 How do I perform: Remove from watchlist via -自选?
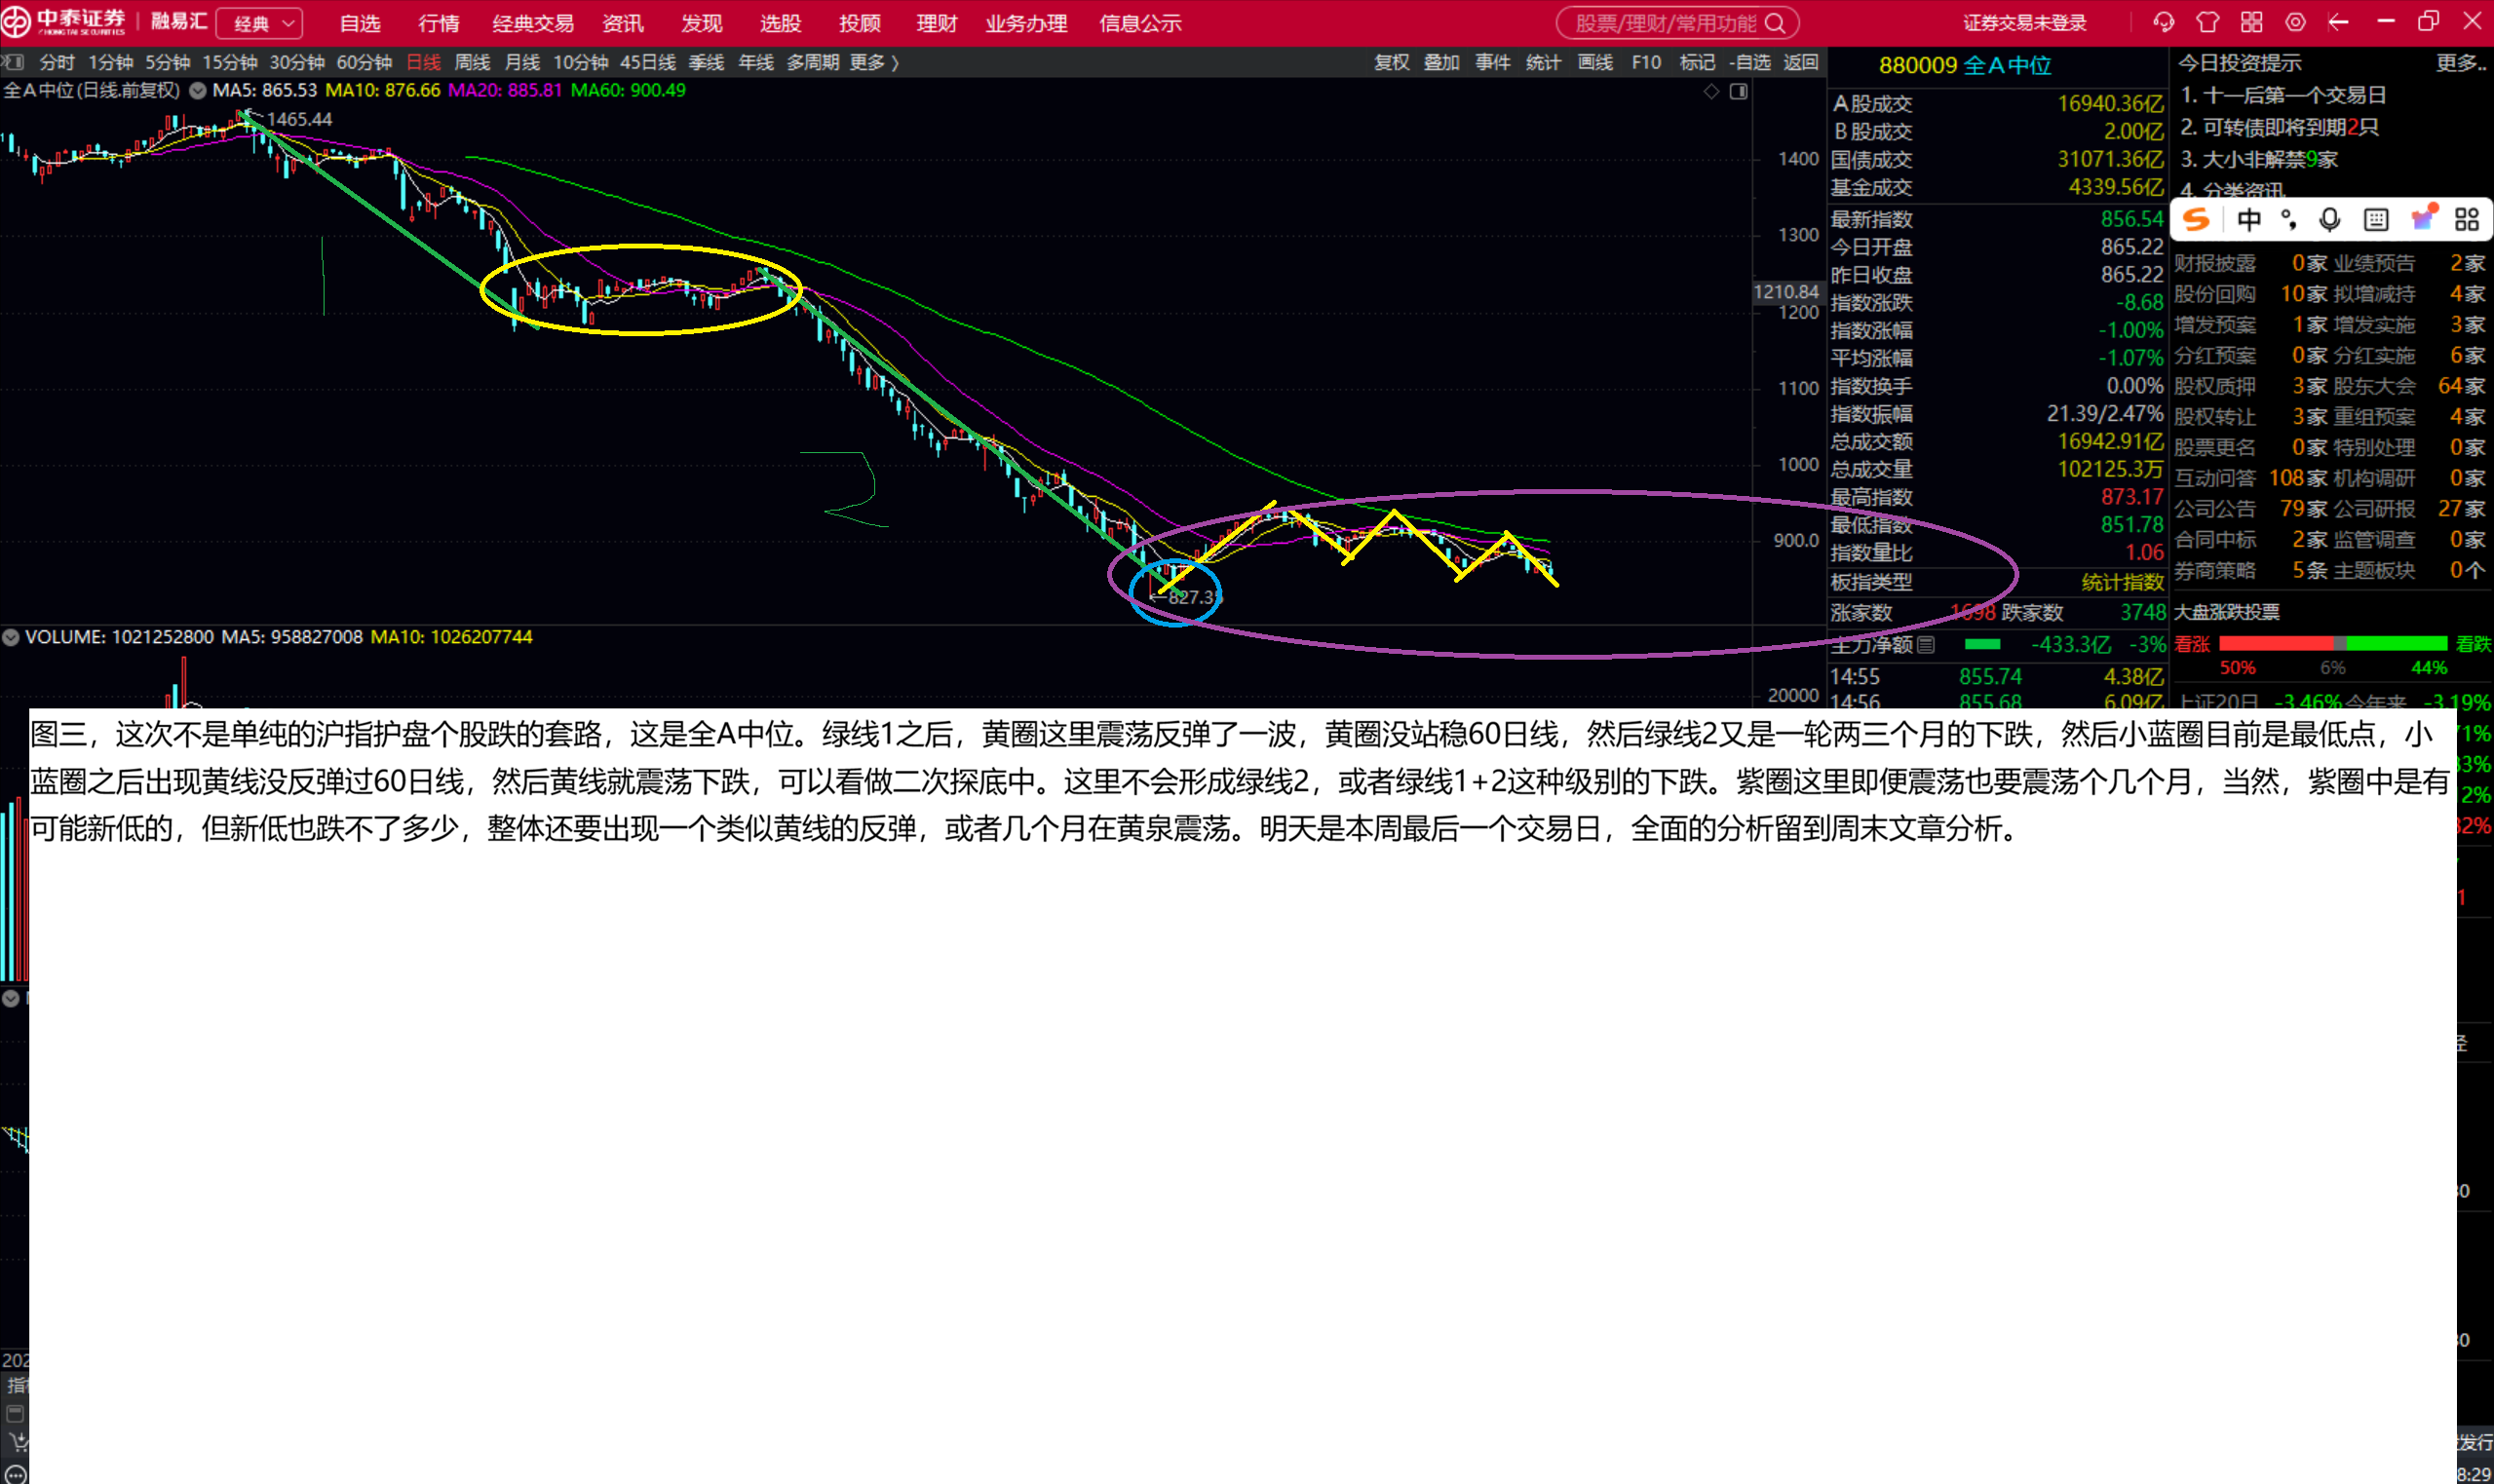tap(1750, 63)
